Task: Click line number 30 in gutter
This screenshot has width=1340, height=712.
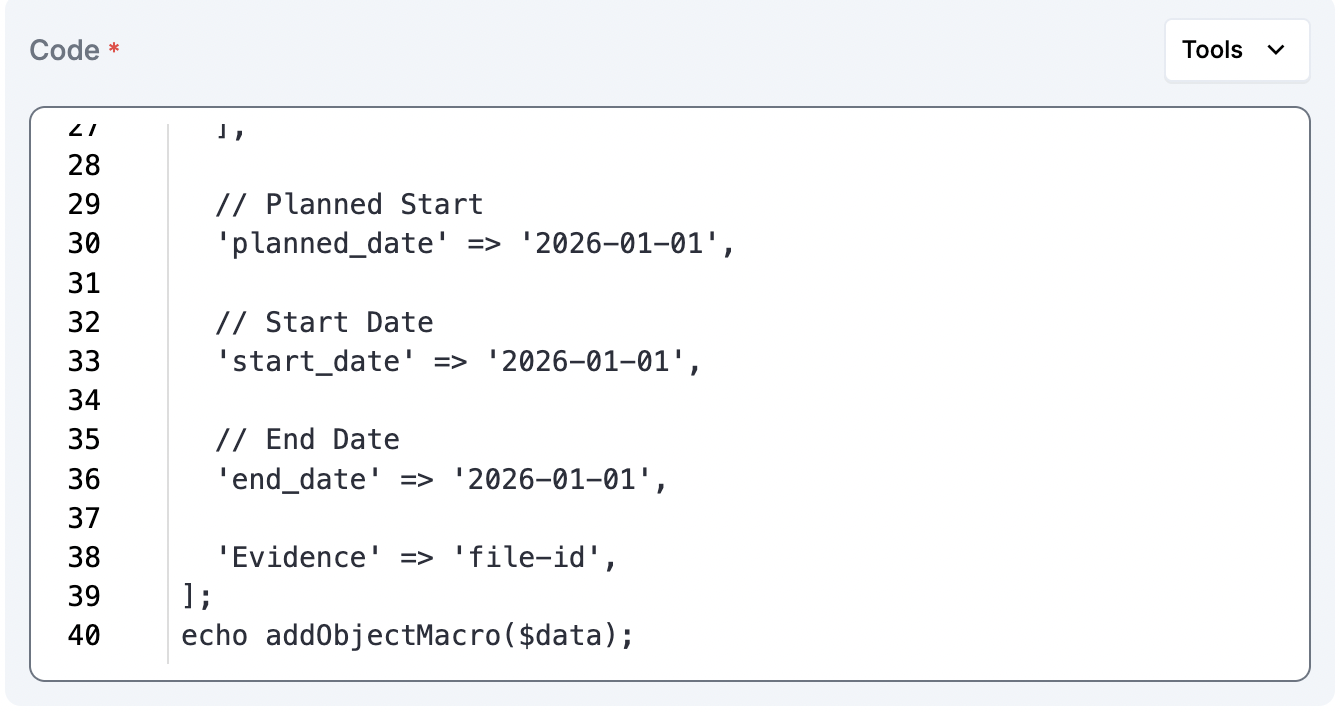Action: pyautogui.click(x=84, y=244)
